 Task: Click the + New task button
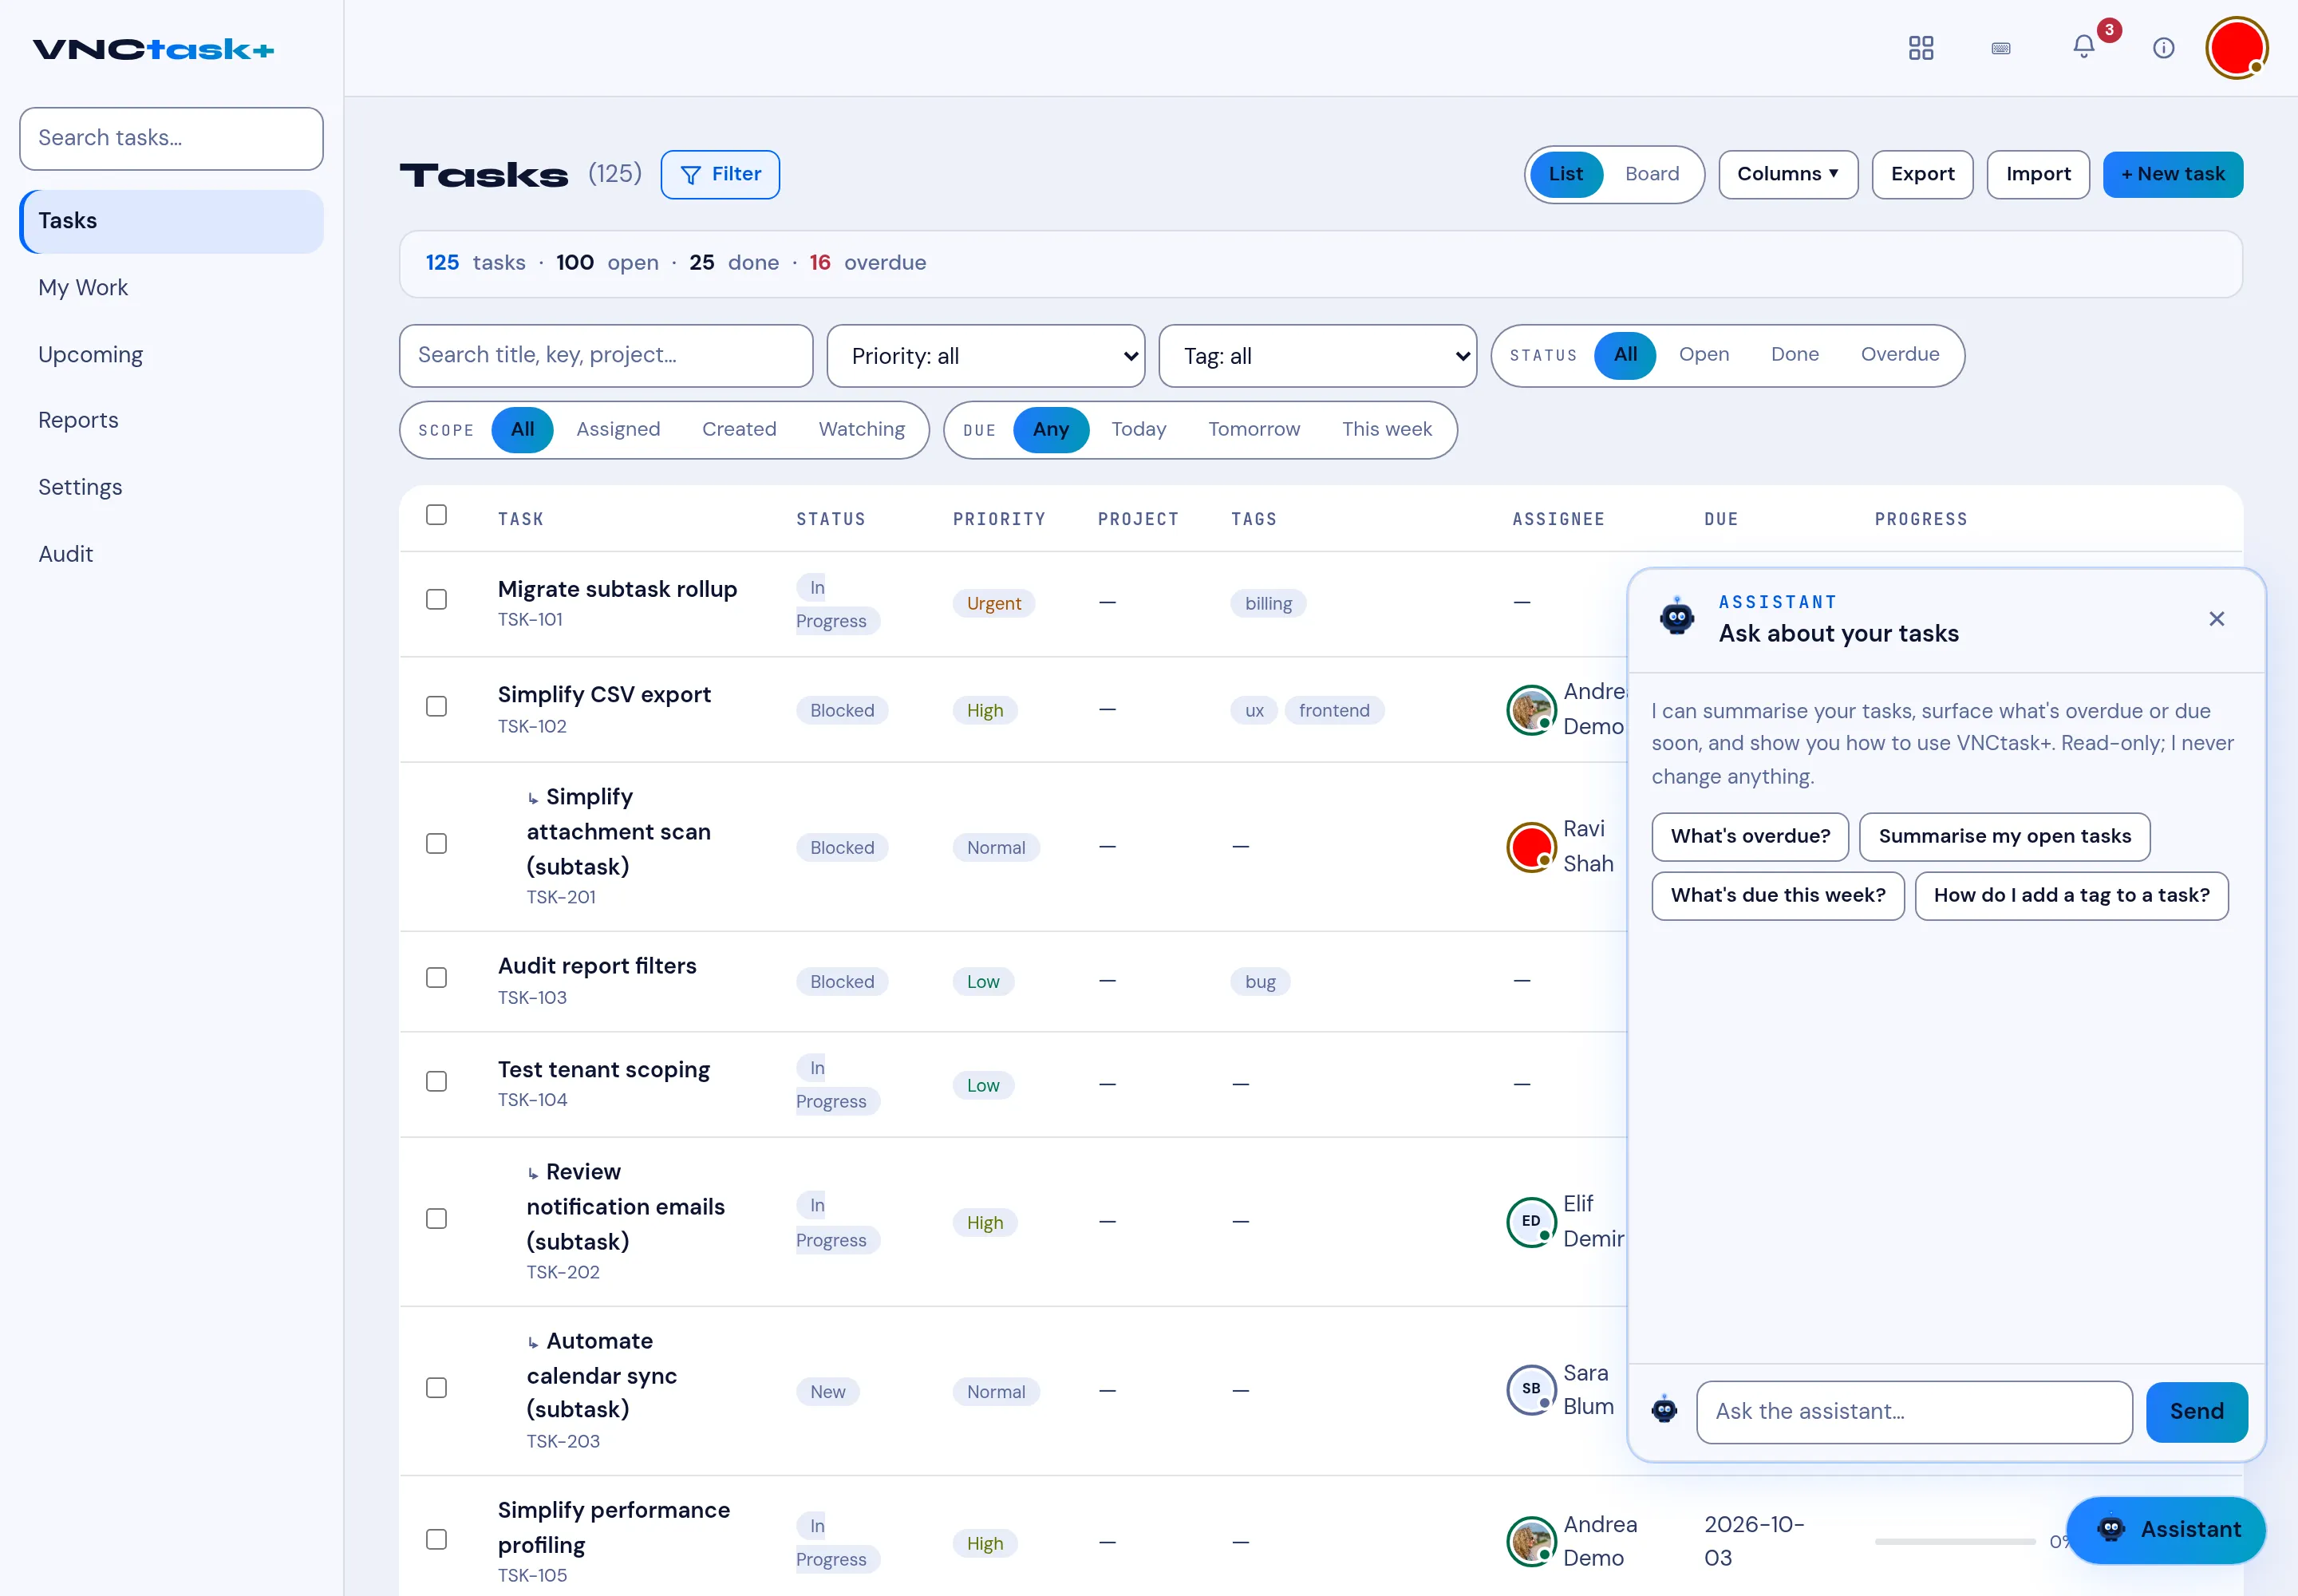coord(2173,175)
